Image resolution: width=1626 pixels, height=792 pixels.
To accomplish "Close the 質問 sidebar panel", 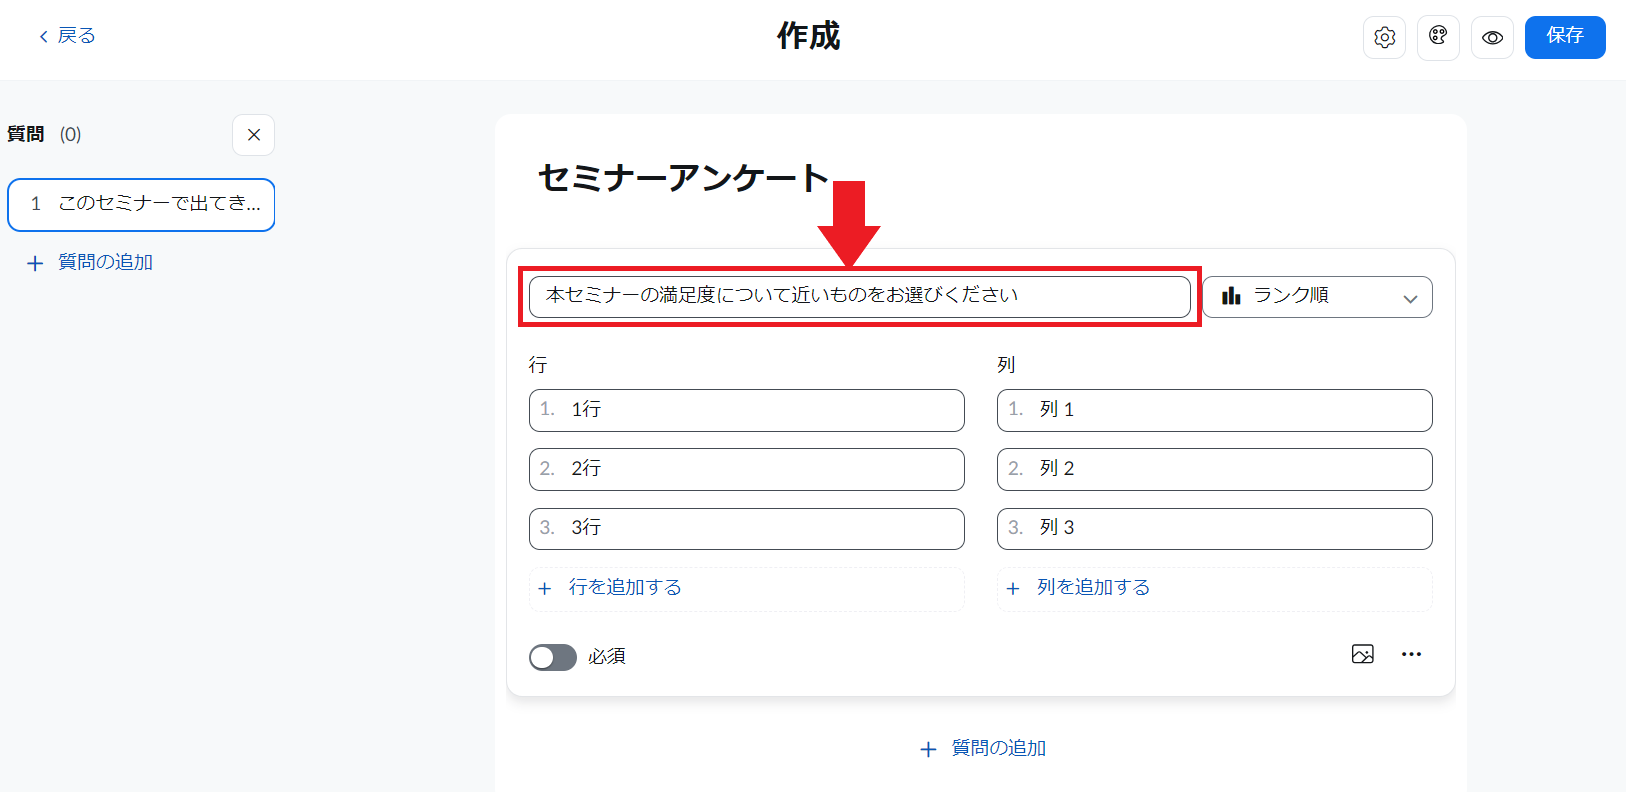I will click(x=254, y=135).
